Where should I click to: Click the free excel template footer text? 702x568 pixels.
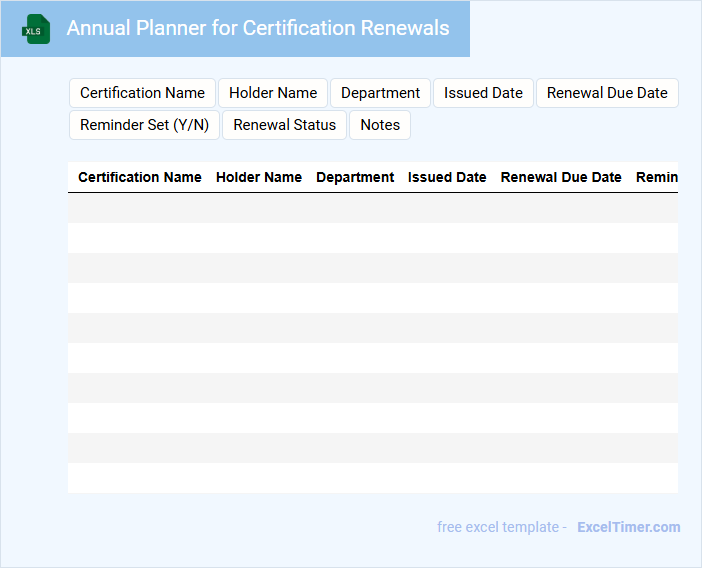tap(501, 527)
